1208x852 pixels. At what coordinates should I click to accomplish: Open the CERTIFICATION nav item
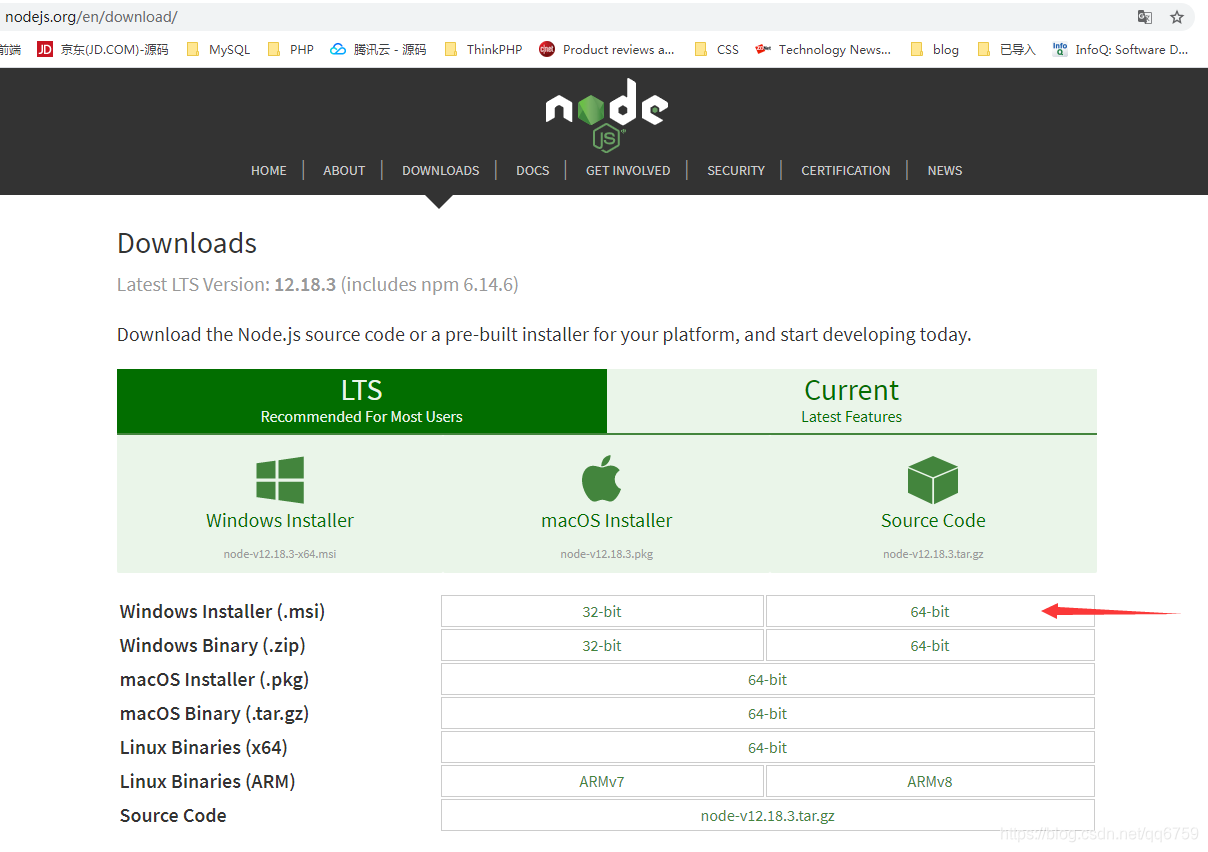coord(846,170)
